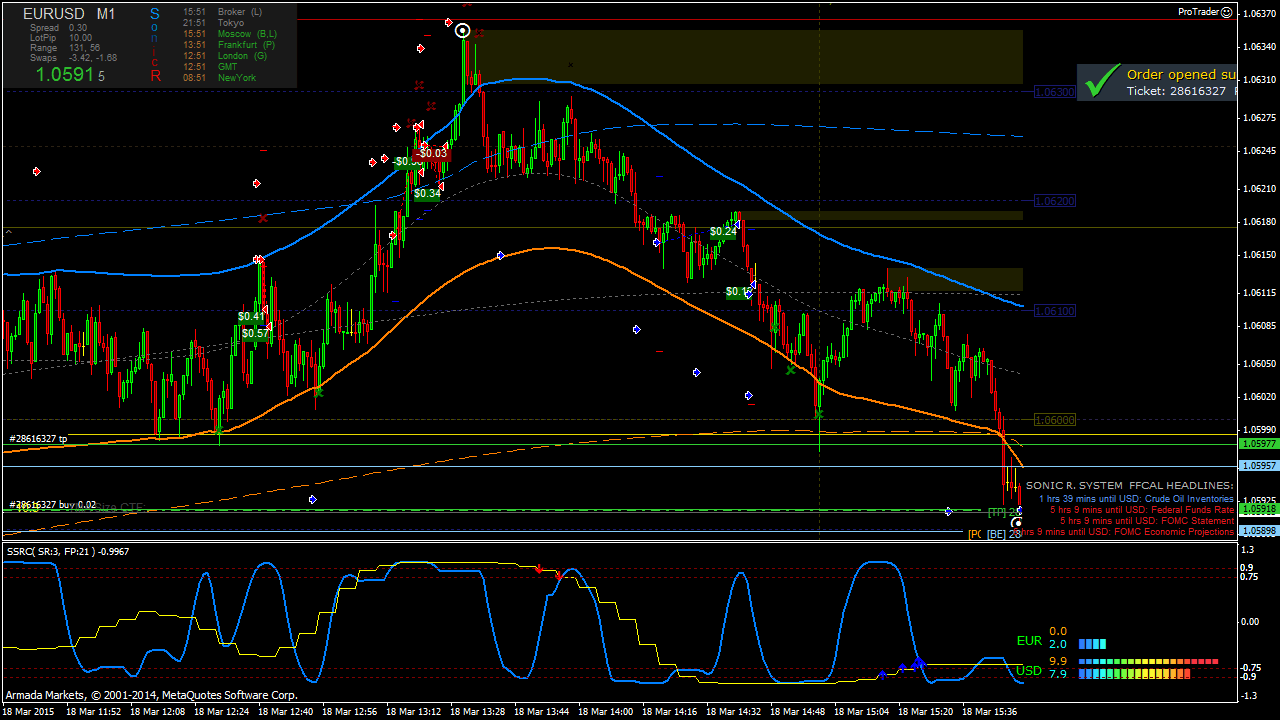Image resolution: width=1280 pixels, height=720 pixels.
Task: Click the white circle marker at the current price low
Action: pos(1017,522)
